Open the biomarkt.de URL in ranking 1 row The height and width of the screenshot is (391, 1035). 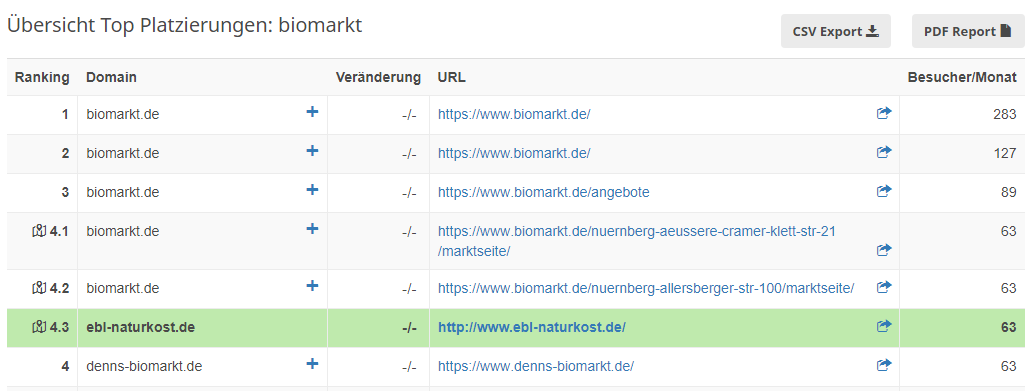(x=514, y=114)
